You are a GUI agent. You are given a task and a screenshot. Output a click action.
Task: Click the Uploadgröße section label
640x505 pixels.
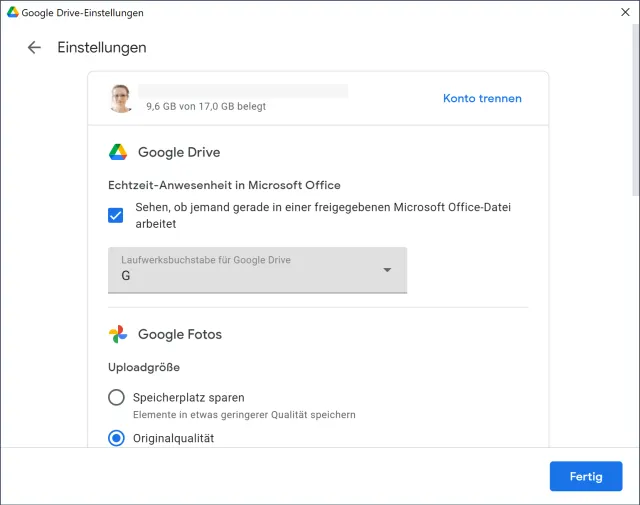pos(144,367)
